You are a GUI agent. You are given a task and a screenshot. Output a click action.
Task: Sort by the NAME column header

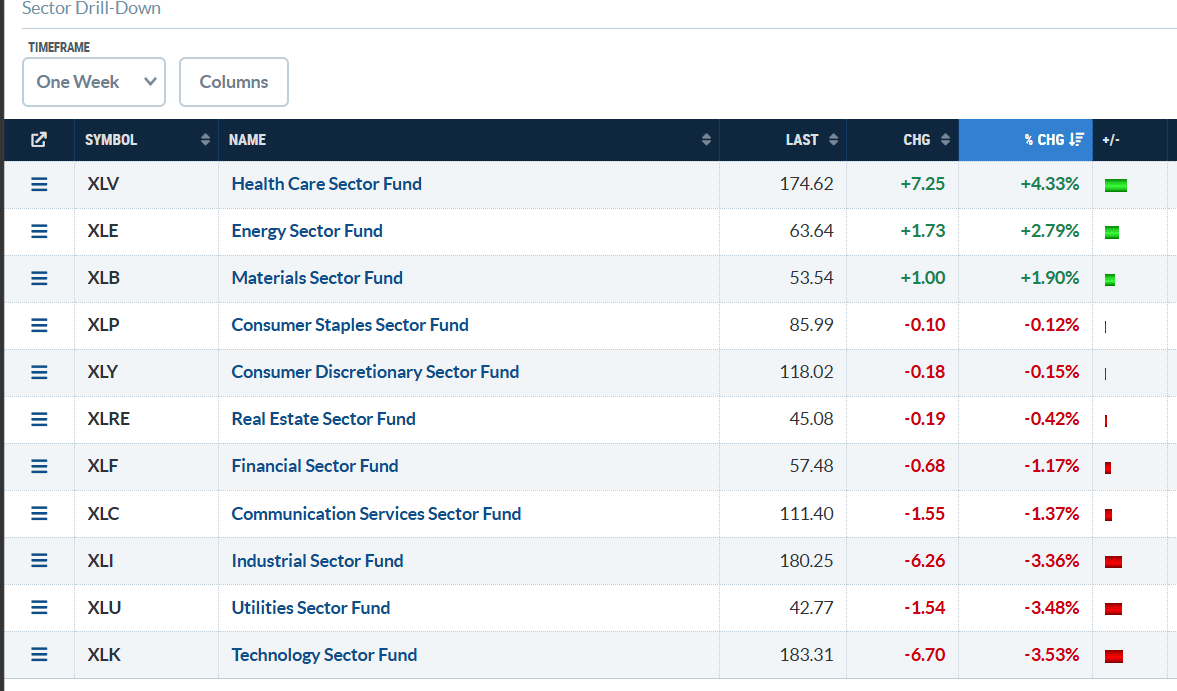[x=469, y=140]
